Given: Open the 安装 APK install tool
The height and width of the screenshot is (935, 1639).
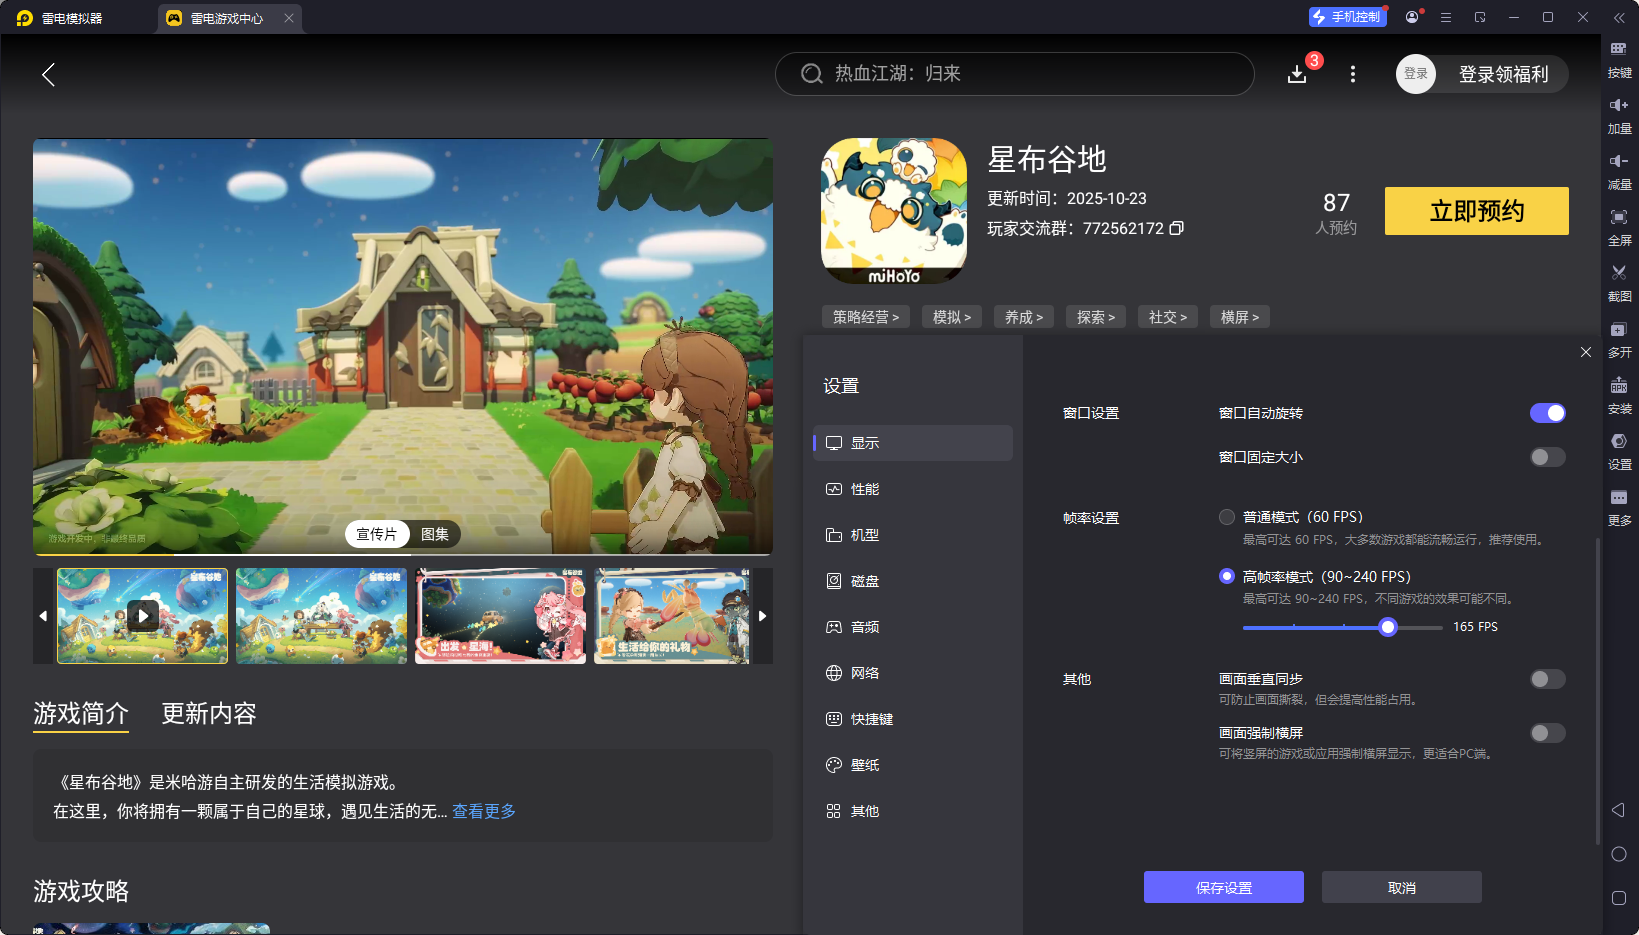Looking at the screenshot, I should click(1619, 395).
